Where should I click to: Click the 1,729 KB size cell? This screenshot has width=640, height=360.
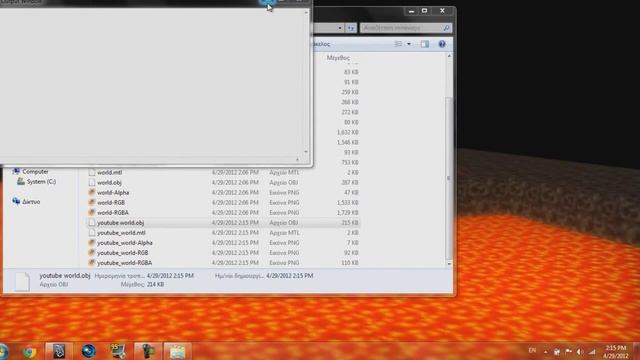point(347,213)
